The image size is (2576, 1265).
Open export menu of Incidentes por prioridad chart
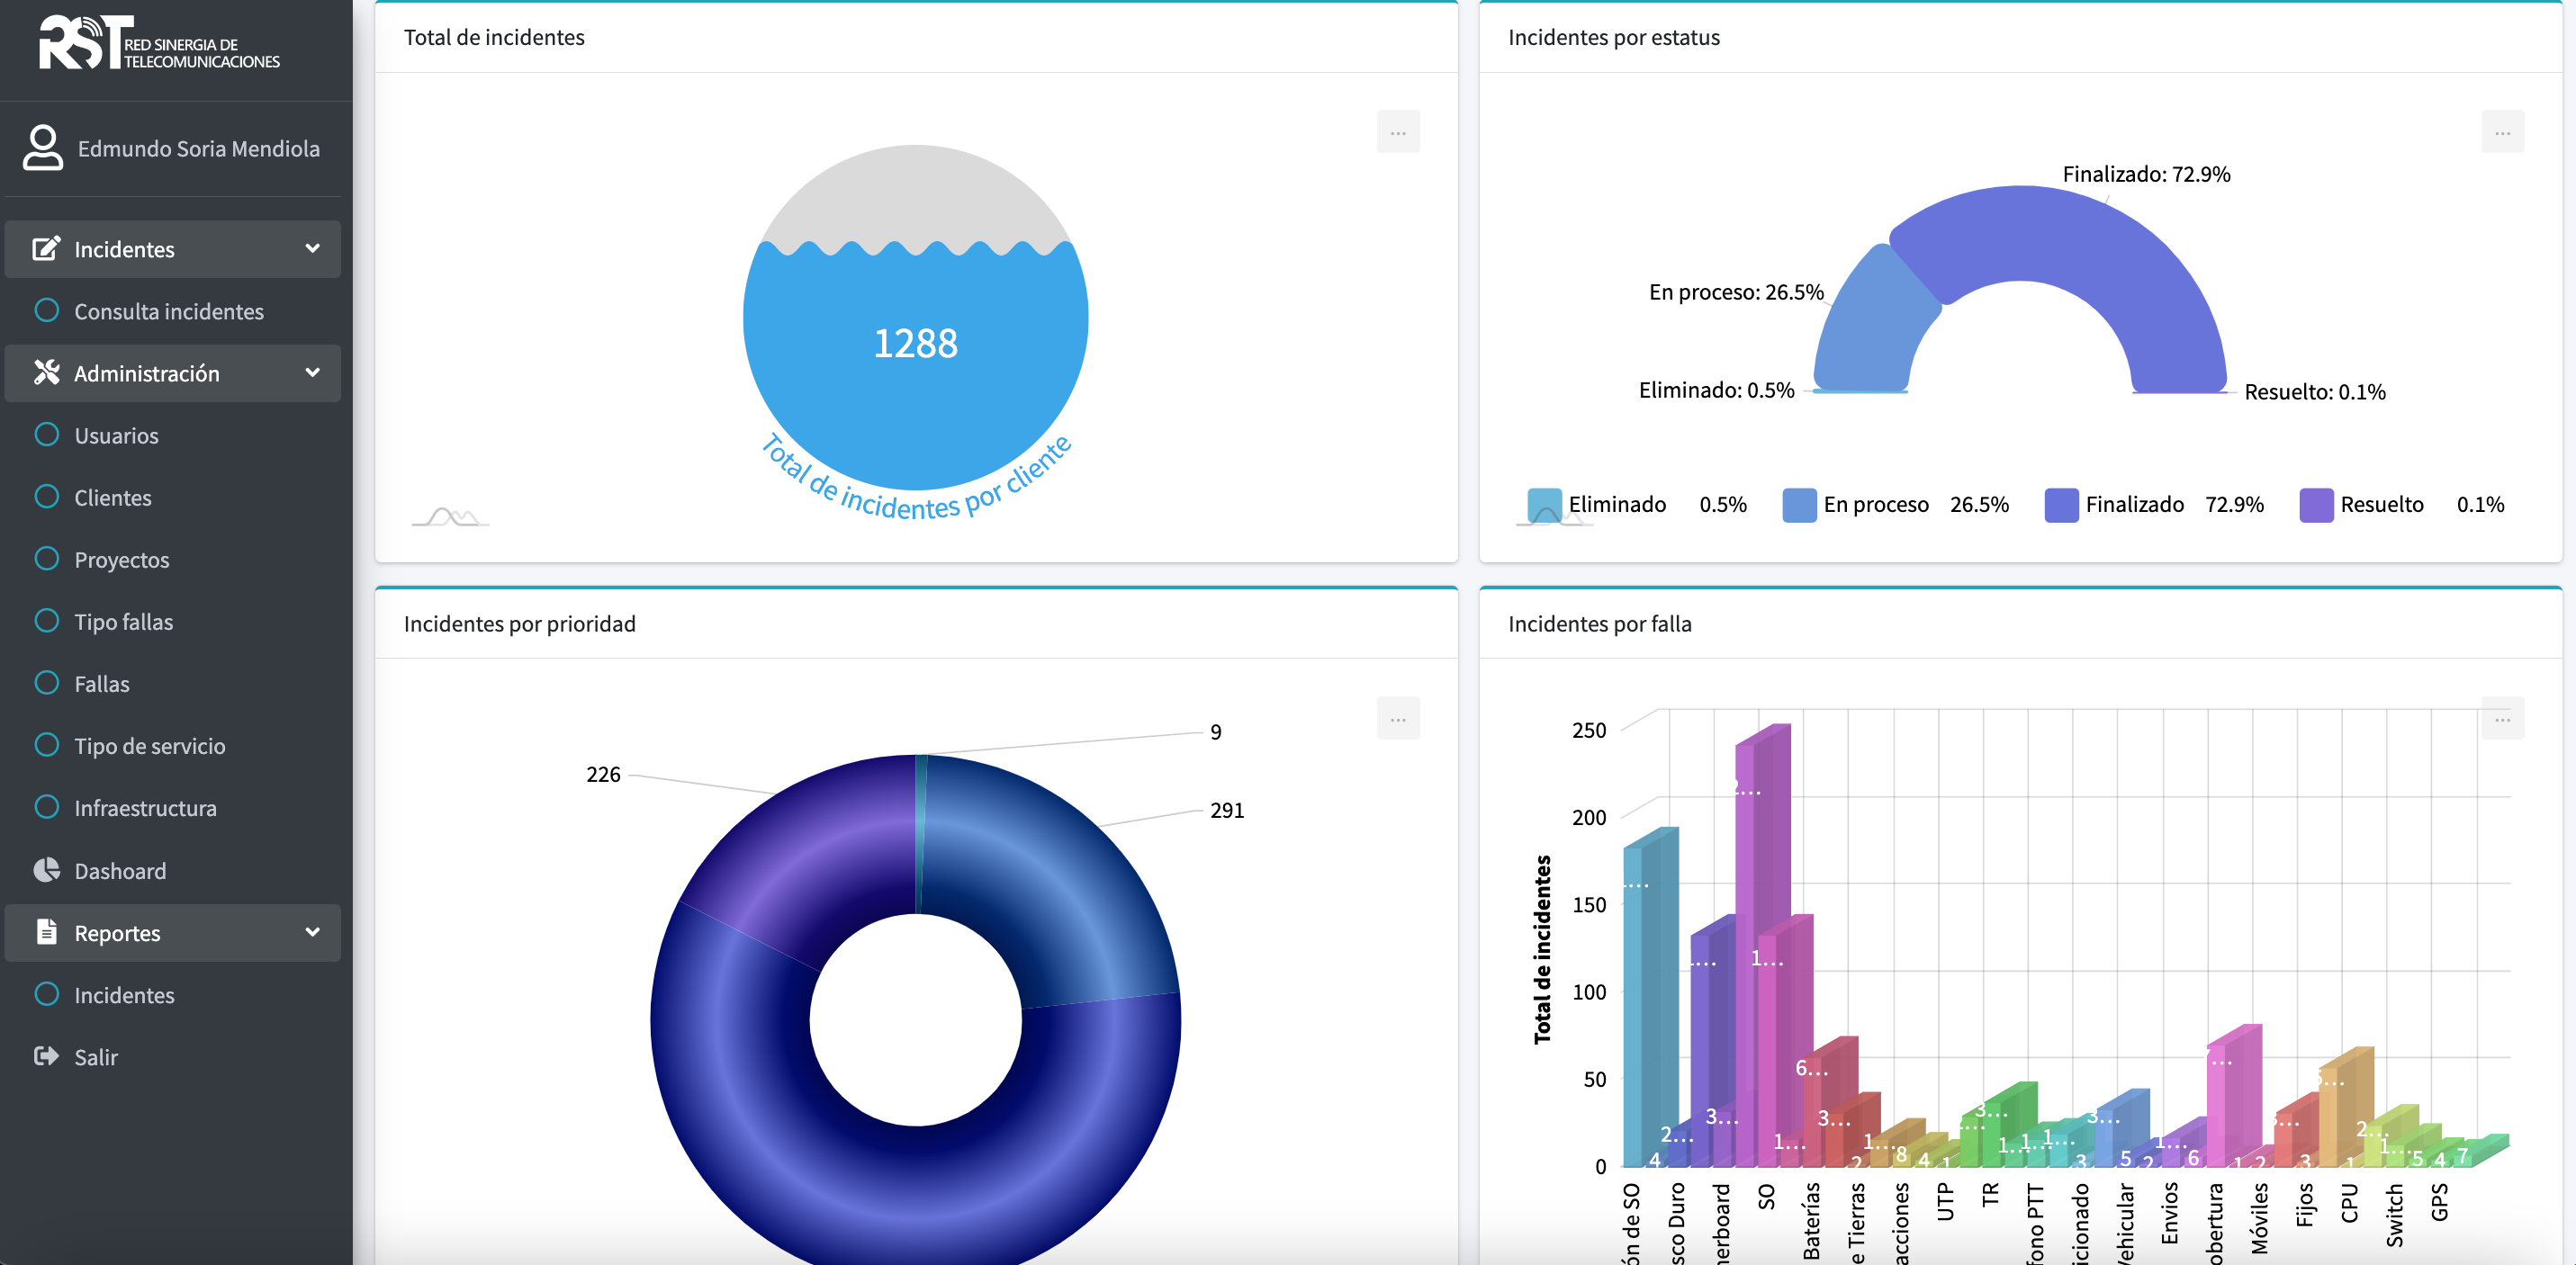click(x=1398, y=718)
